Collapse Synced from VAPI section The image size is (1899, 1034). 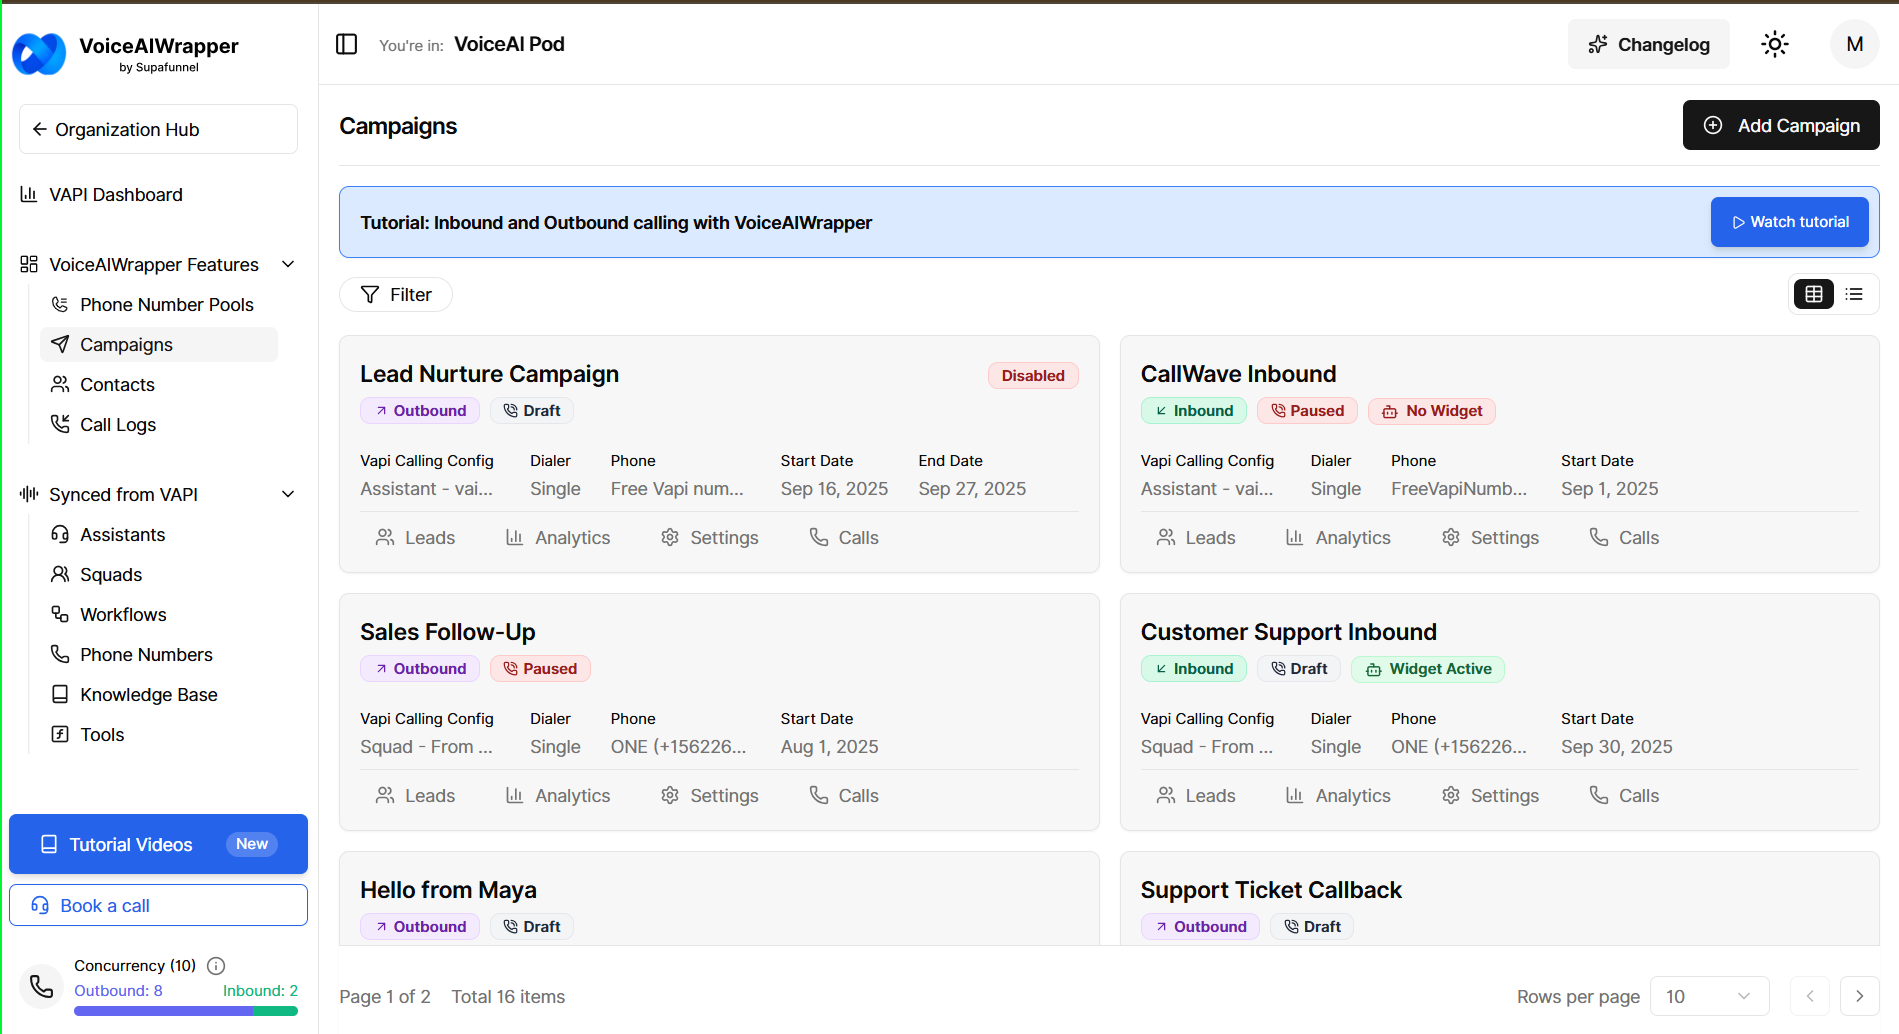pos(288,494)
